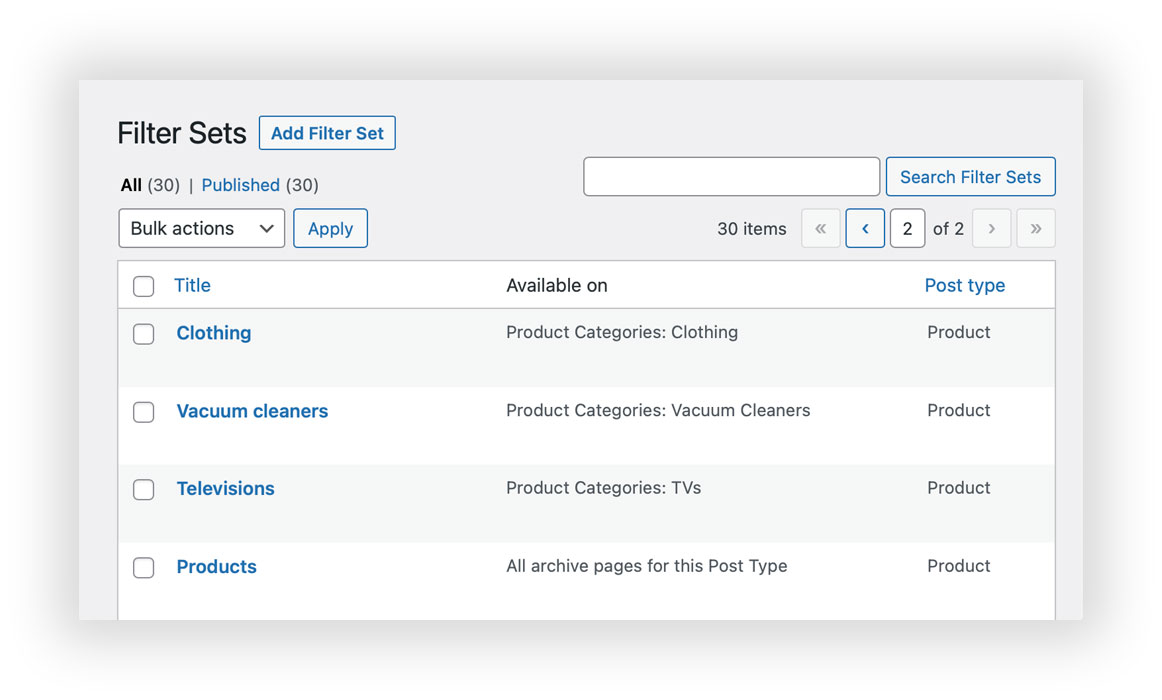This screenshot has width=1162, height=700.
Task: Select all rows using the header checkbox
Action: (x=143, y=286)
